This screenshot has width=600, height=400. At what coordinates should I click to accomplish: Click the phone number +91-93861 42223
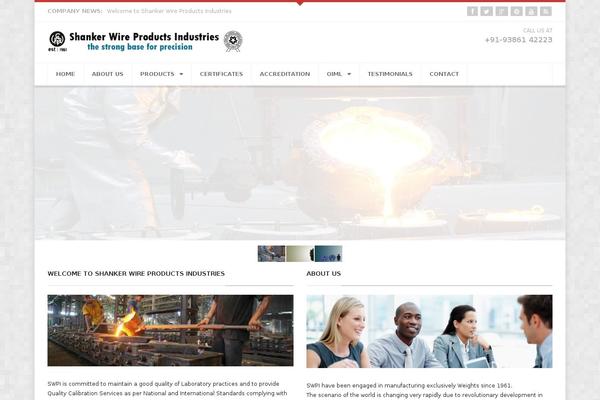pos(518,40)
